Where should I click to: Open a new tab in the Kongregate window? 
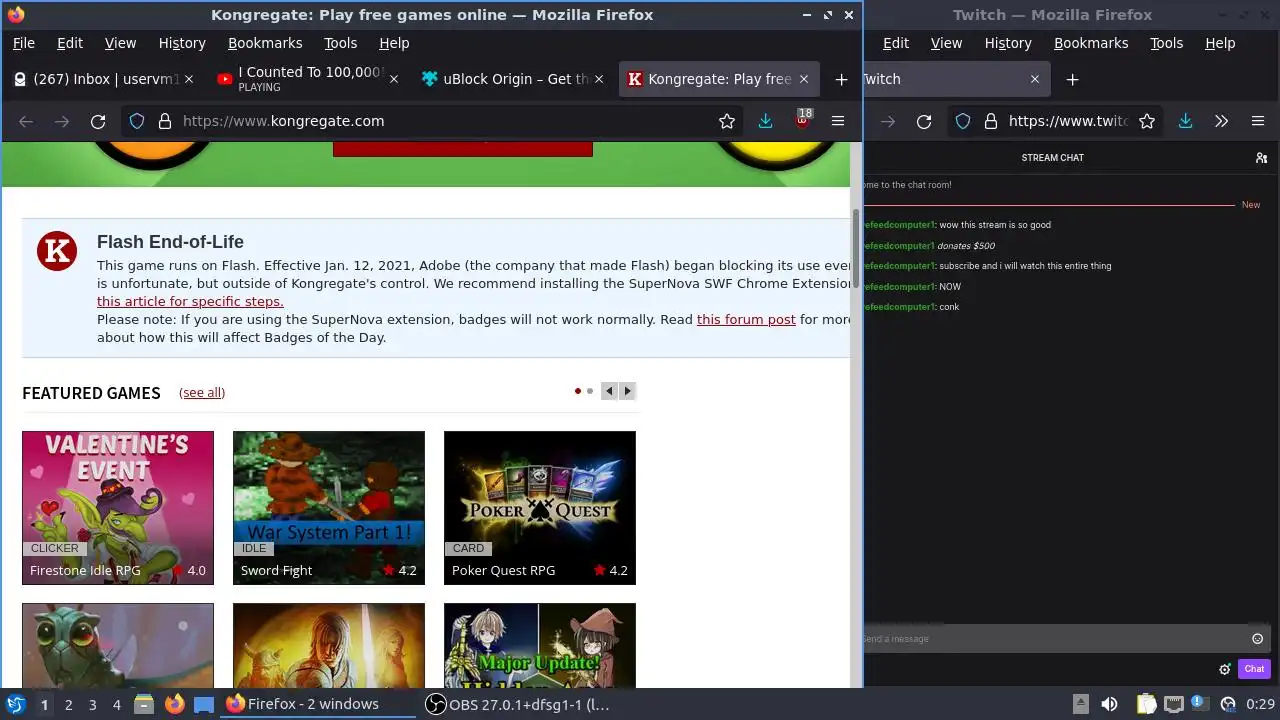click(841, 79)
